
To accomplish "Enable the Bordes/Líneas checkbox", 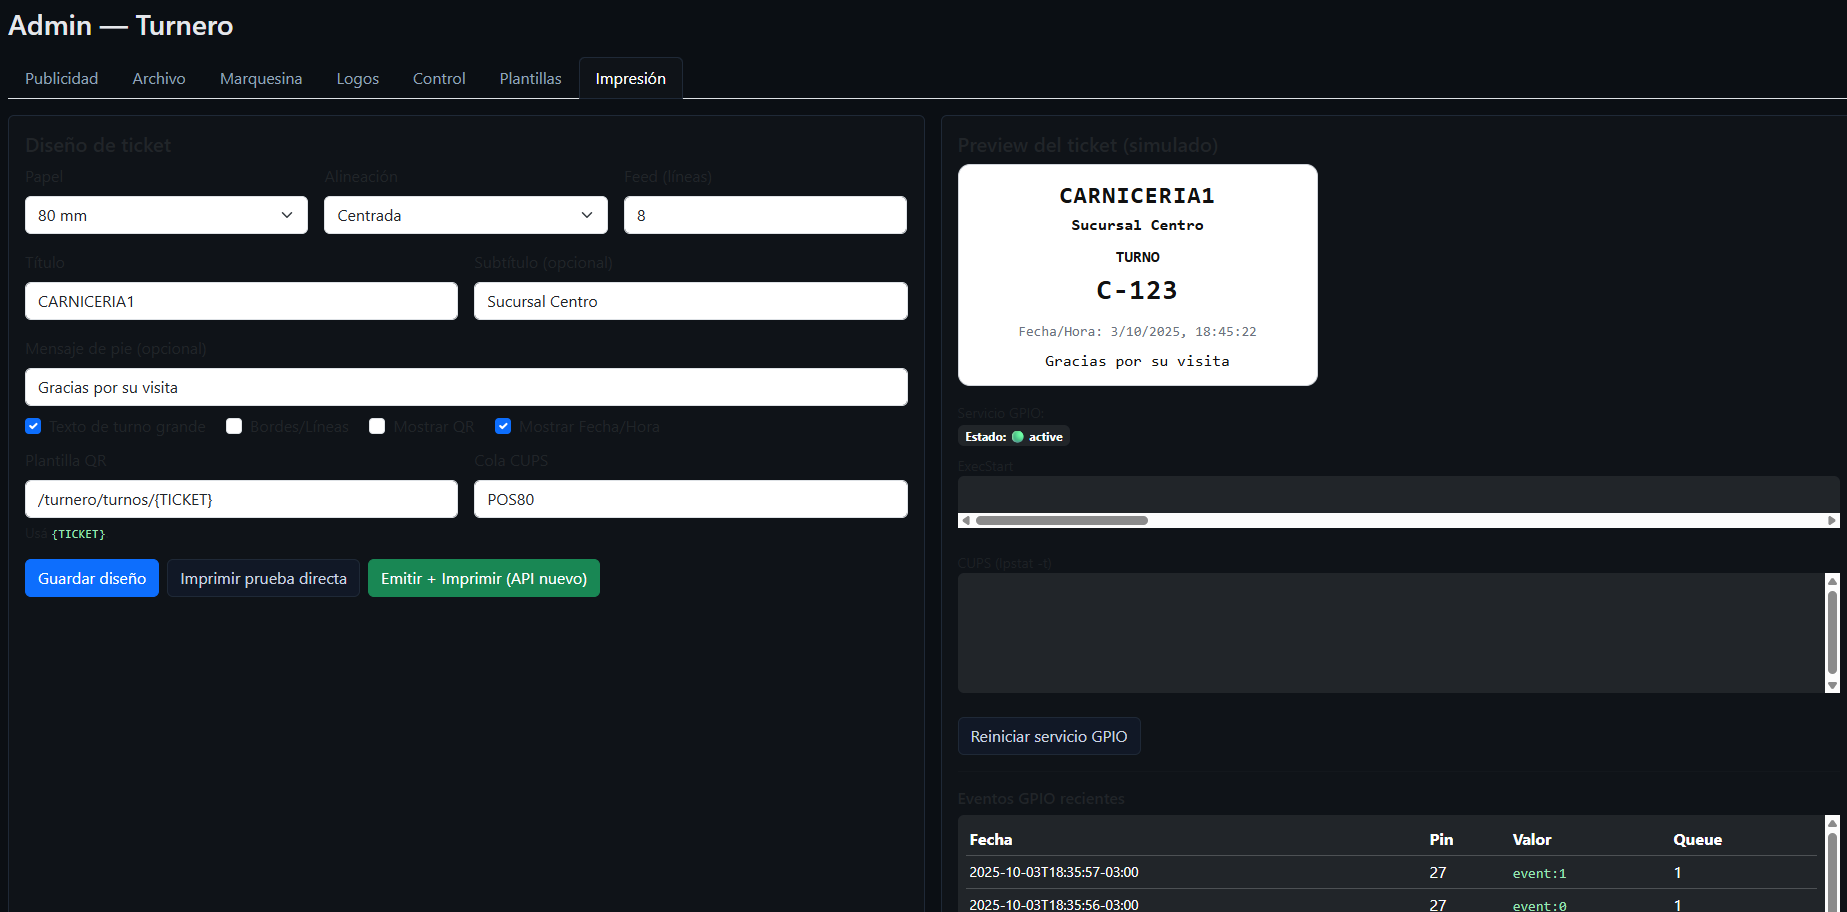I will point(234,426).
